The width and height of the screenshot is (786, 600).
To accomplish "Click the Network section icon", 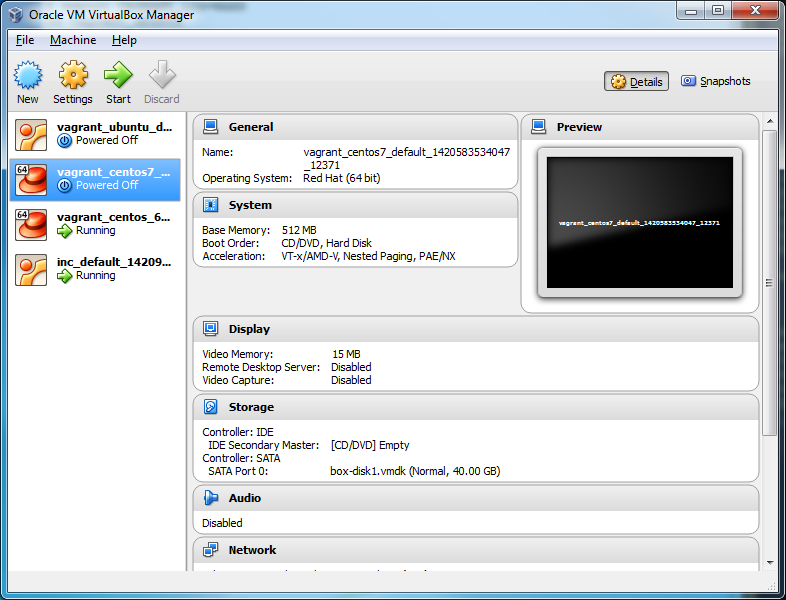I will (x=211, y=550).
